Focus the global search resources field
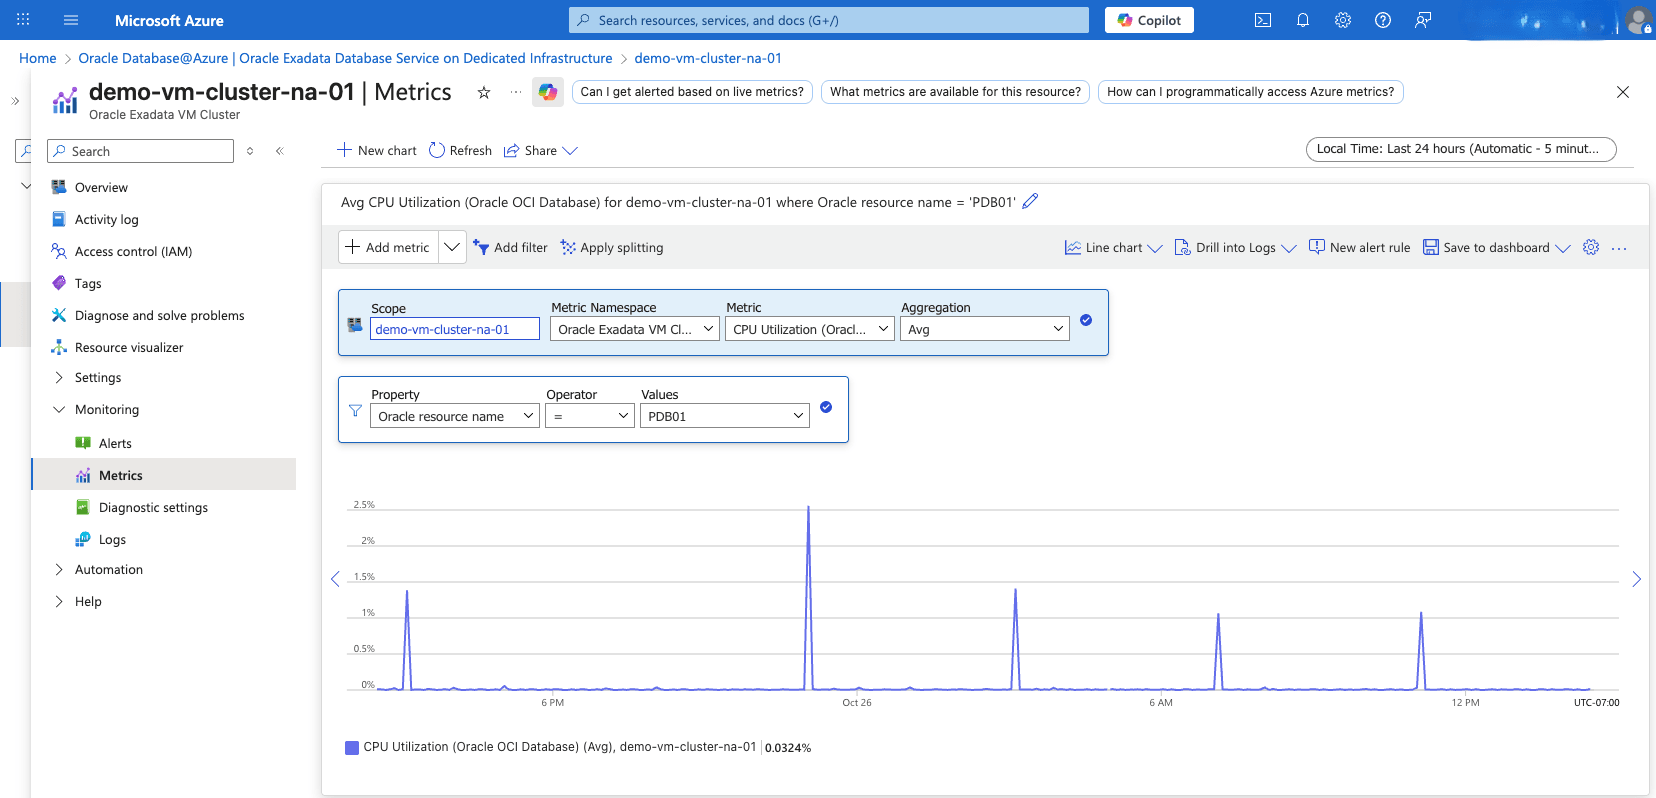This screenshot has height=798, width=1656. coord(829,20)
